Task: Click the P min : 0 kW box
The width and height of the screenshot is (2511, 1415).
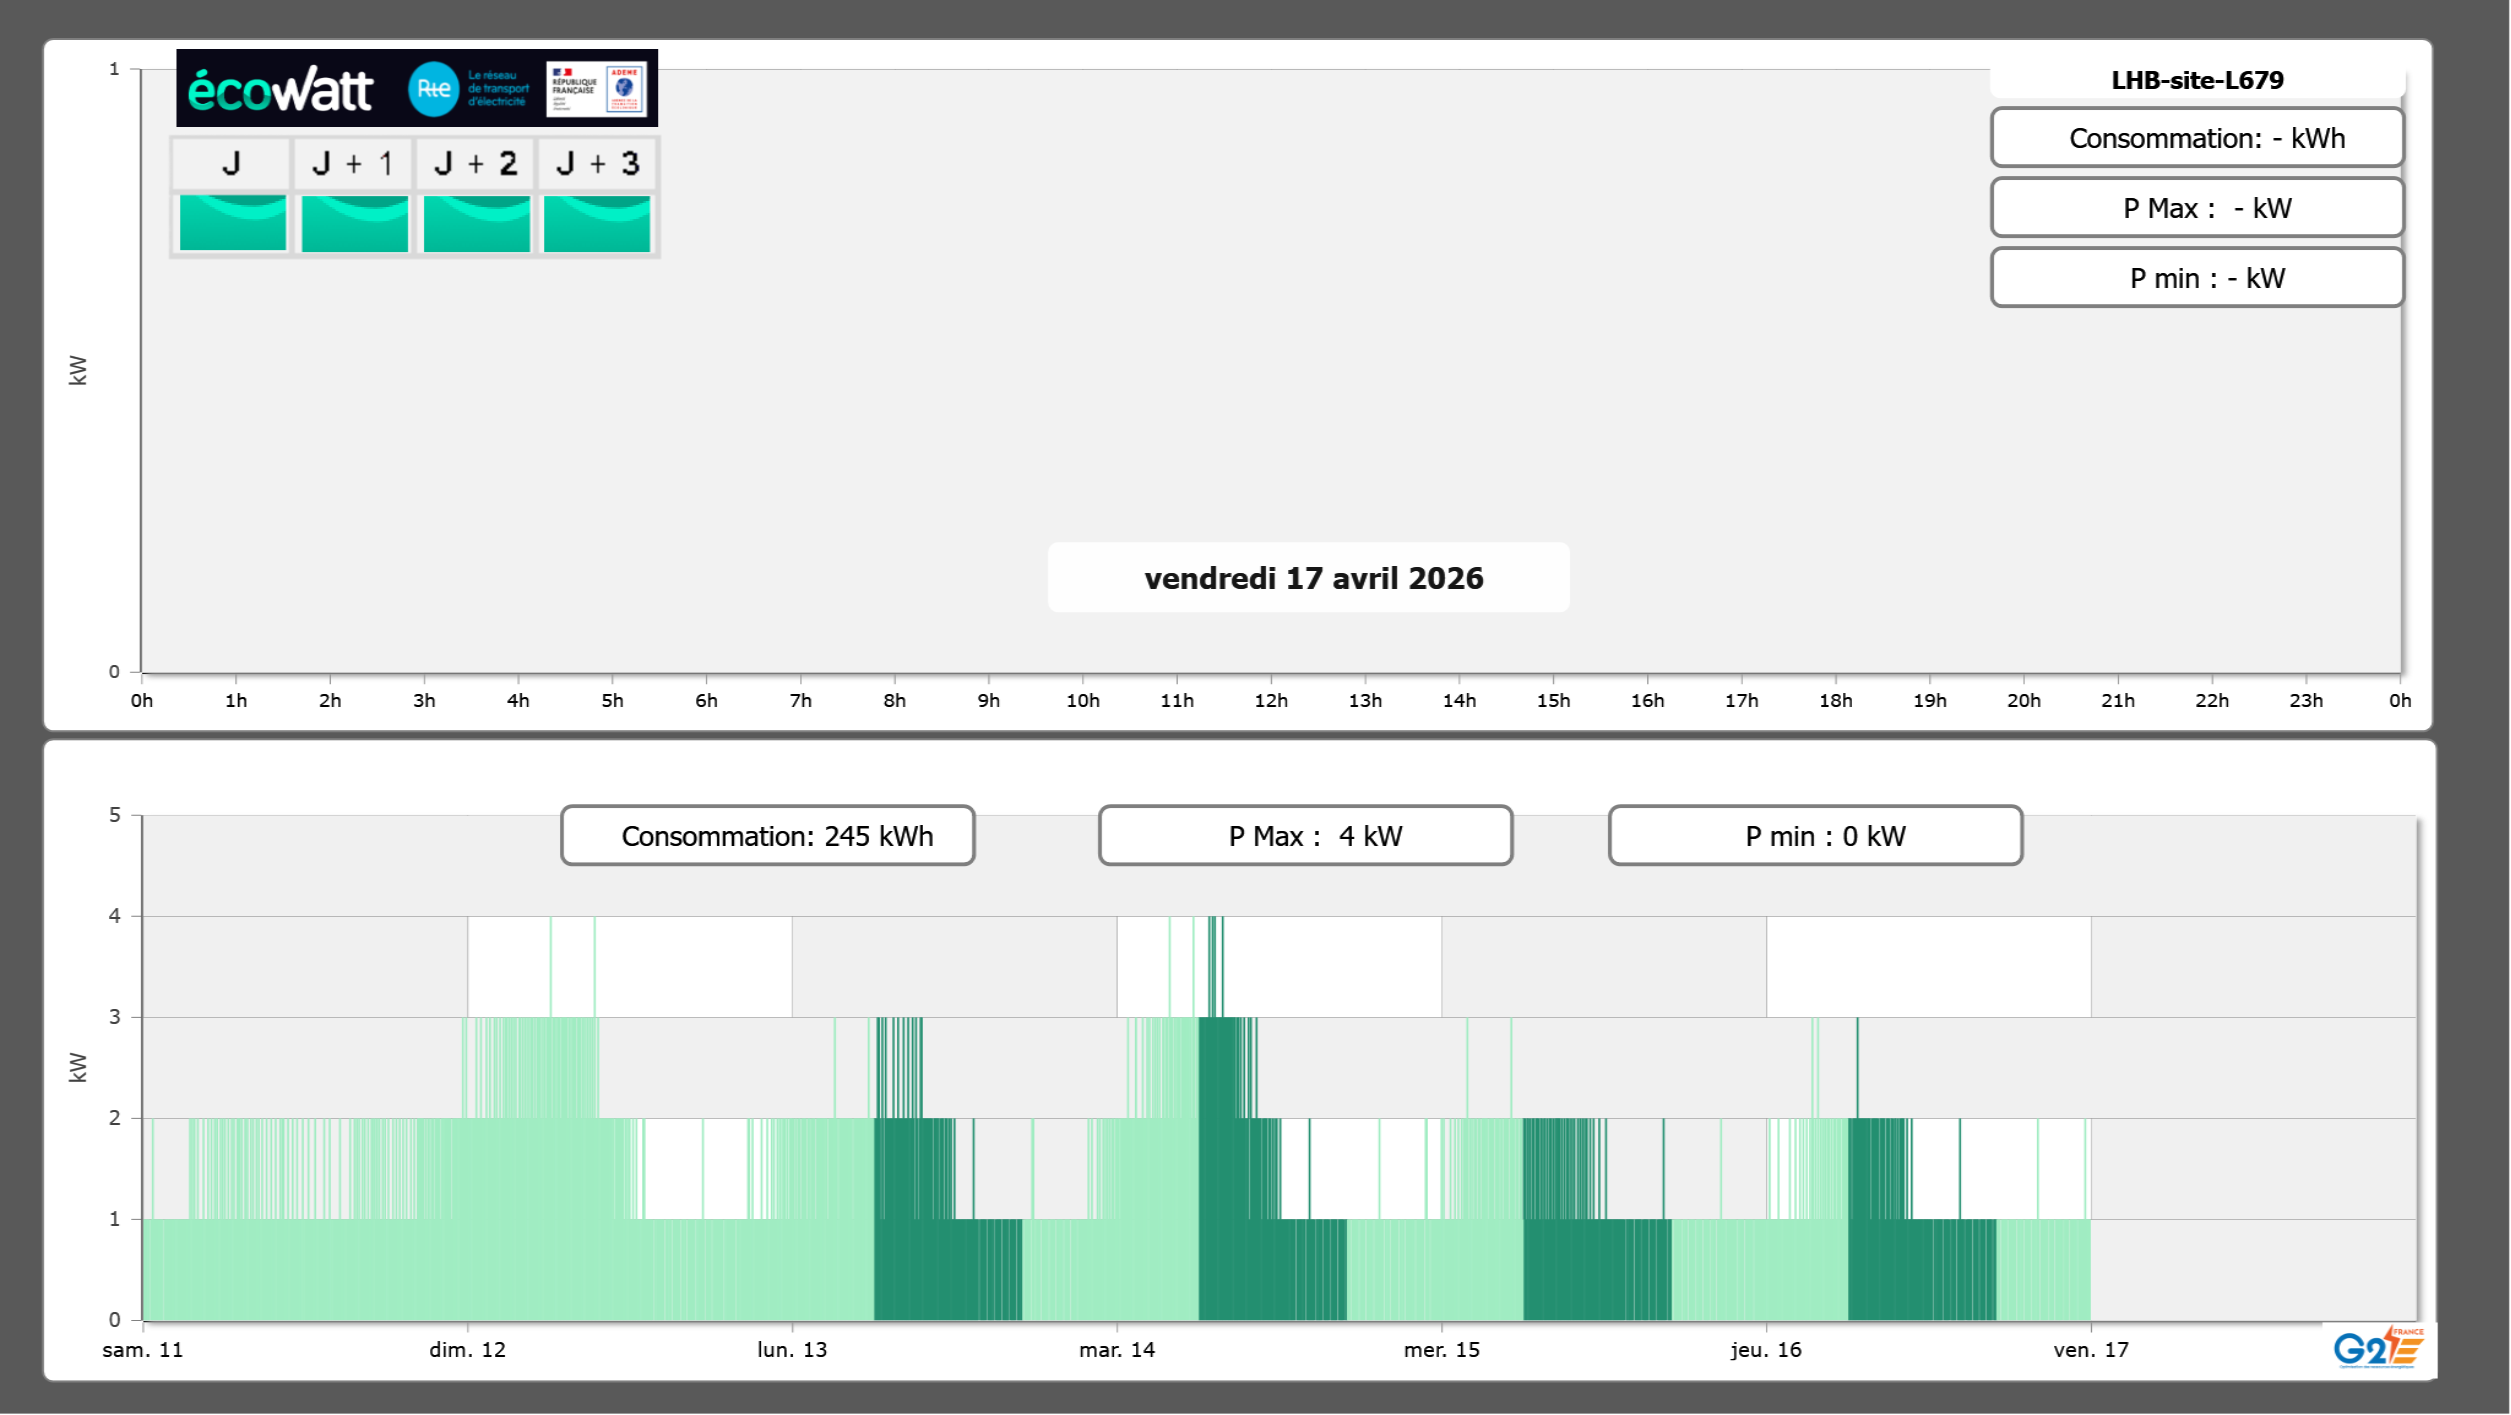Action: pos(1815,836)
